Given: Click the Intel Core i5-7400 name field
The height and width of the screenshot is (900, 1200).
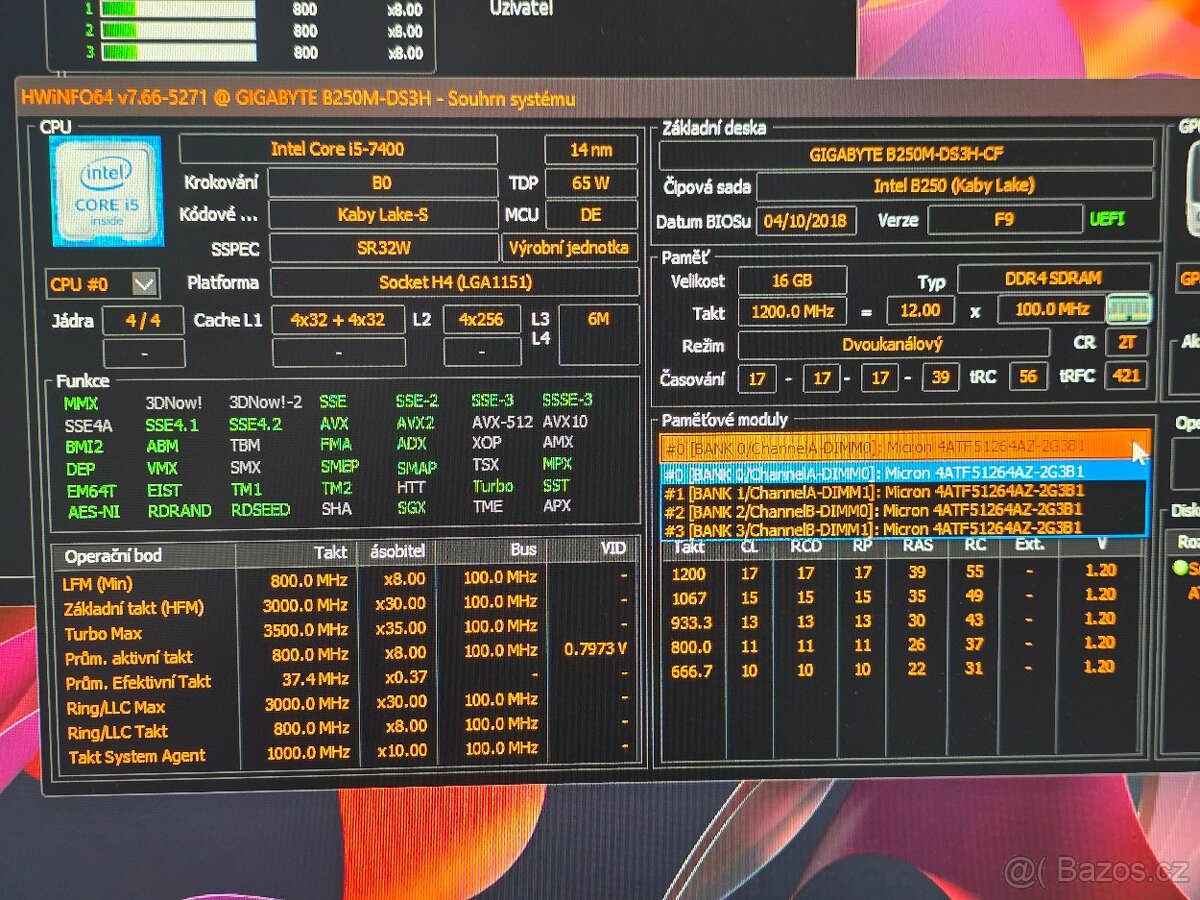Looking at the screenshot, I should pyautogui.click(x=337, y=149).
